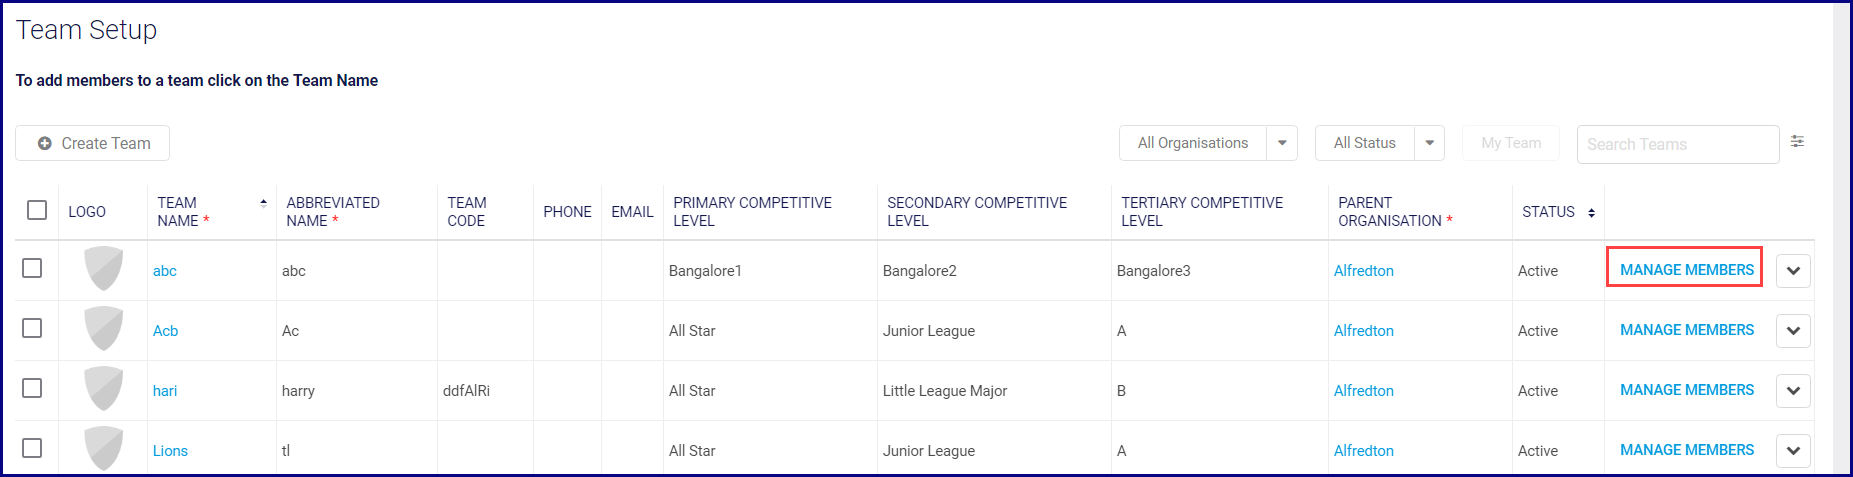Select the hari team row checkbox
This screenshot has height=477, width=1853.
pyautogui.click(x=32, y=388)
